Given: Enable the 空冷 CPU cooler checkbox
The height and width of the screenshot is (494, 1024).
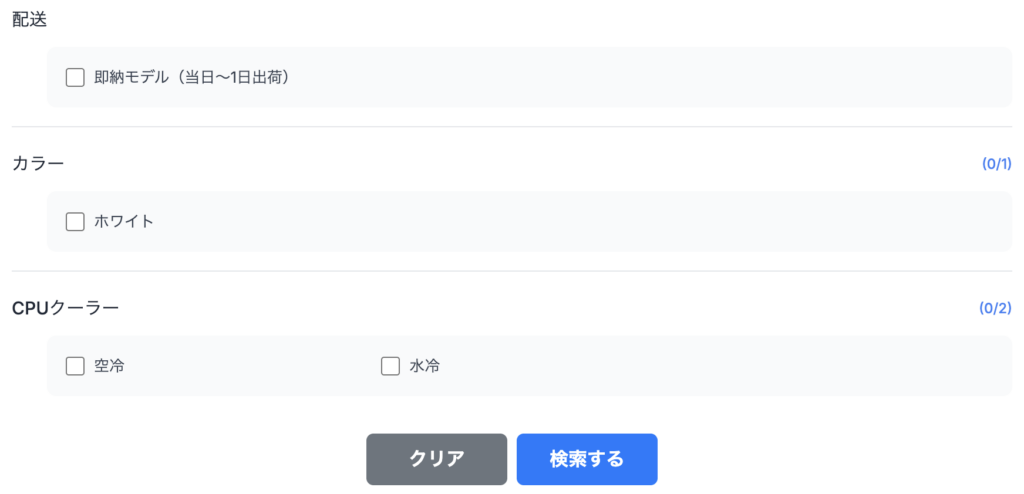Looking at the screenshot, I should point(75,366).
